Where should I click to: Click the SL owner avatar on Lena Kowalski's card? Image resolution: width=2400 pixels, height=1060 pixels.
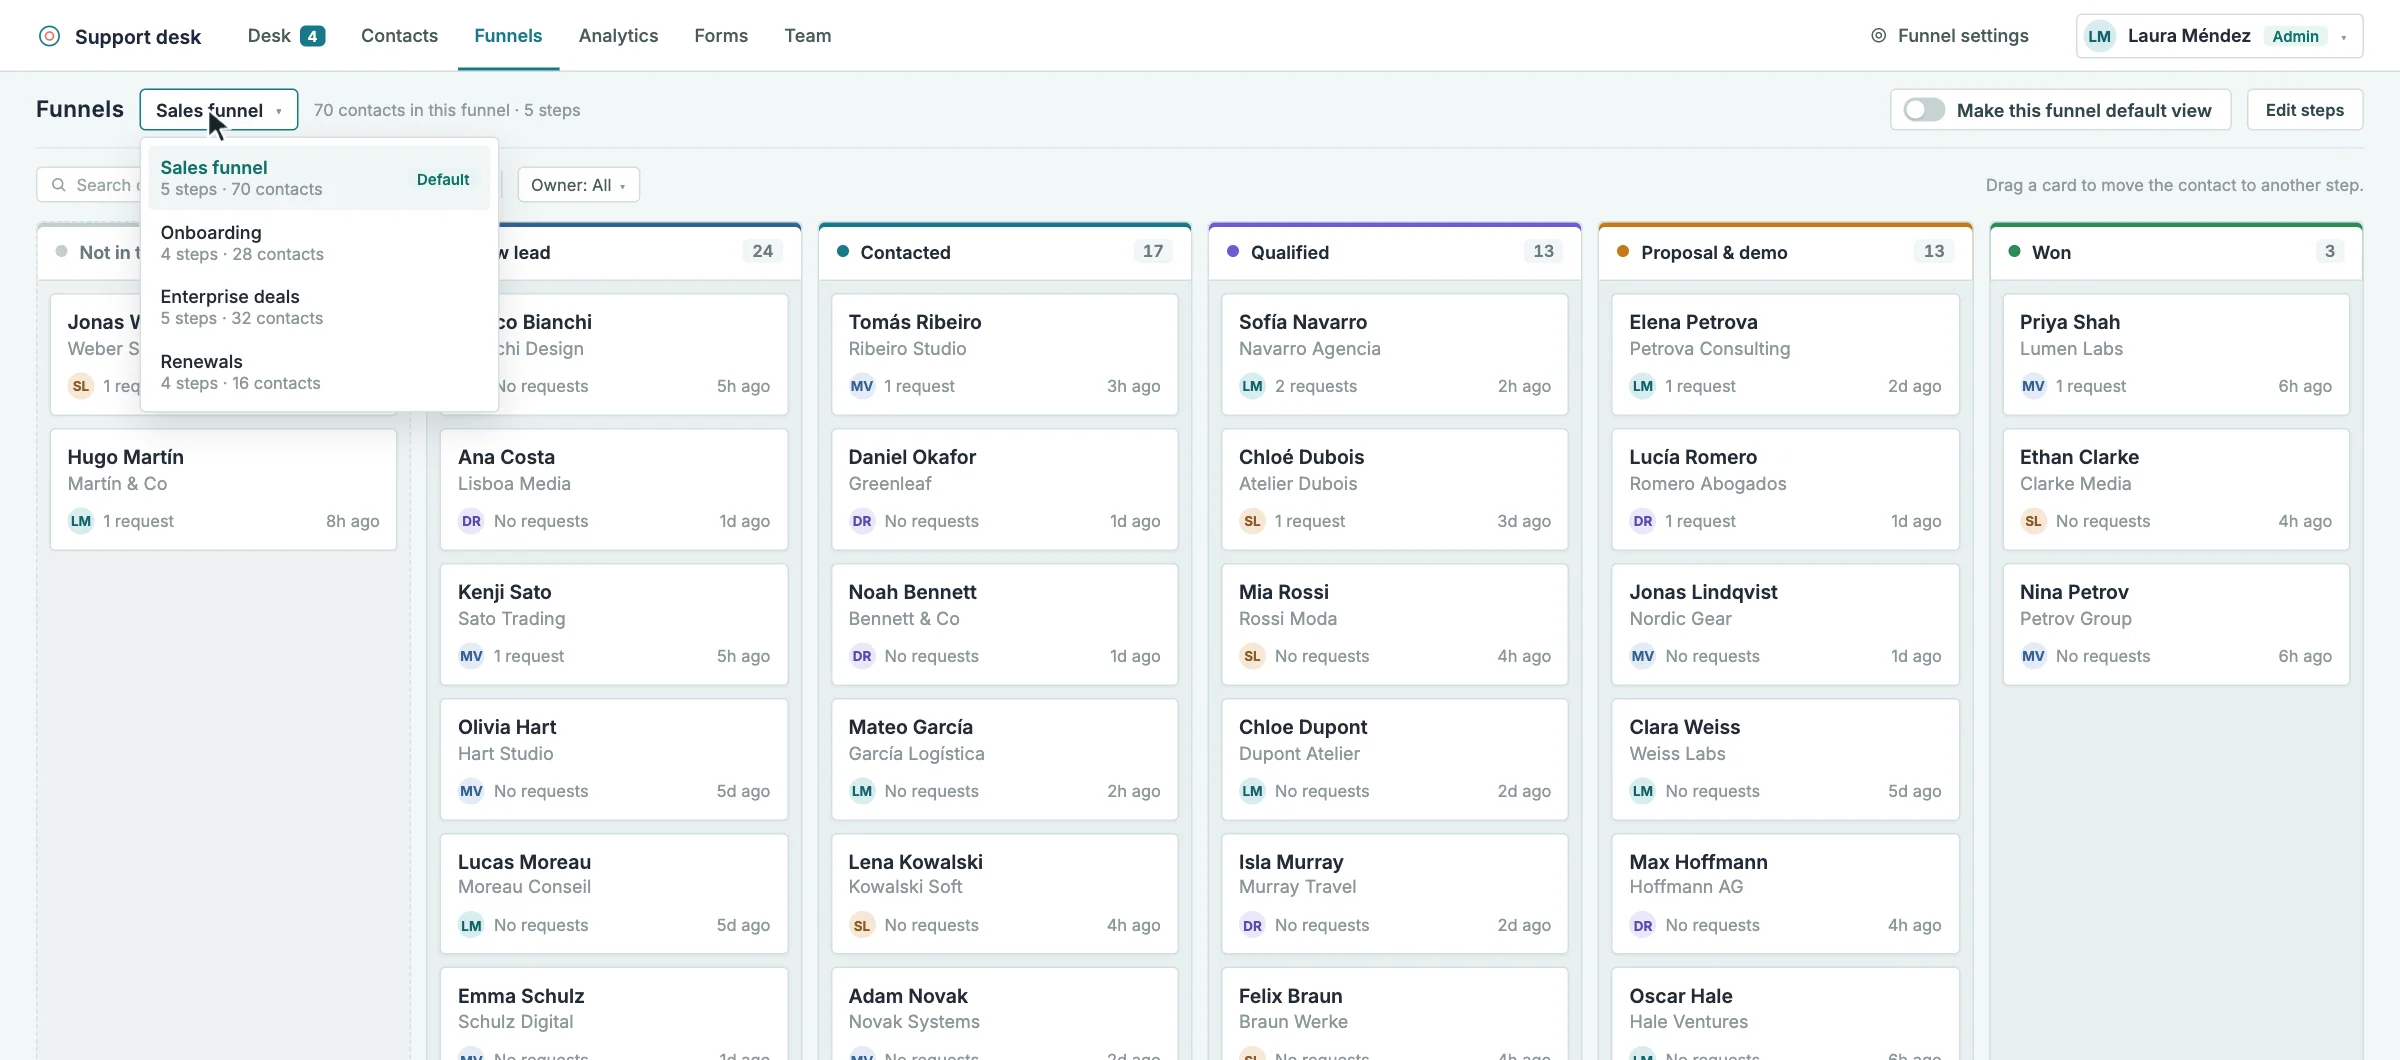pos(862,926)
